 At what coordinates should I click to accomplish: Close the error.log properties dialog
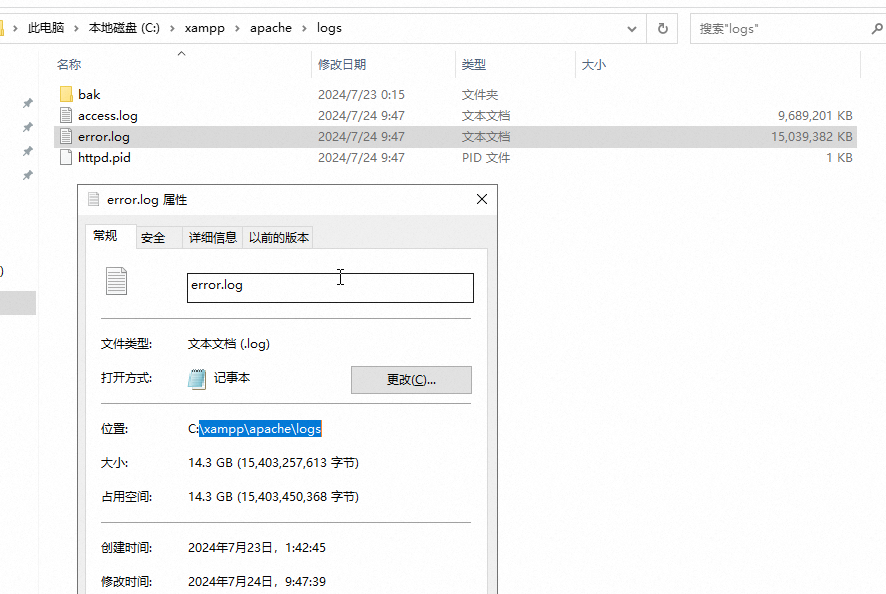[482, 199]
